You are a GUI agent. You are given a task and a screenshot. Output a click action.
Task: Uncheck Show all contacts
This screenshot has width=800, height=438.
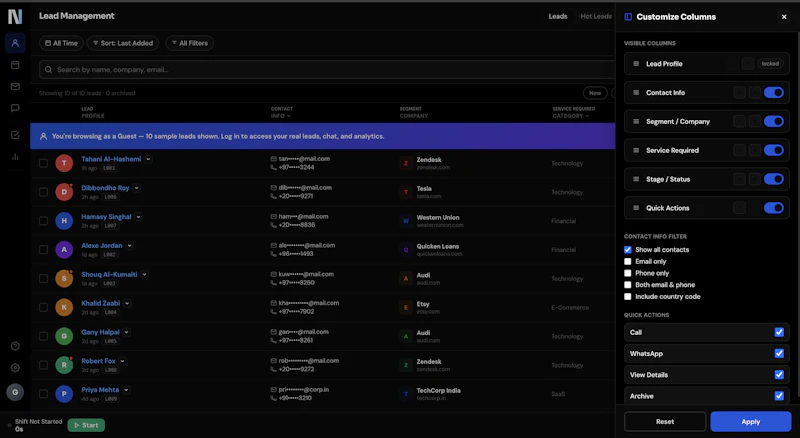coord(628,250)
